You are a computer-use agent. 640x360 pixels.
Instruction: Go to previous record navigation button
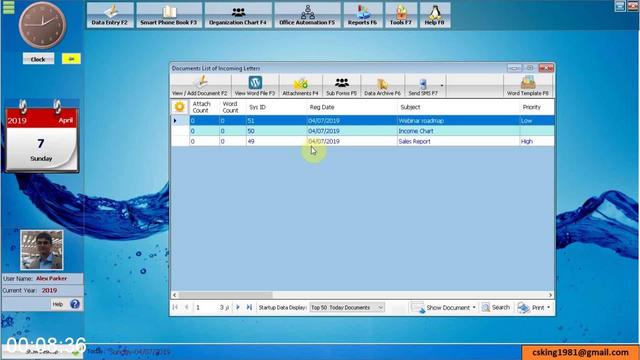(187, 307)
